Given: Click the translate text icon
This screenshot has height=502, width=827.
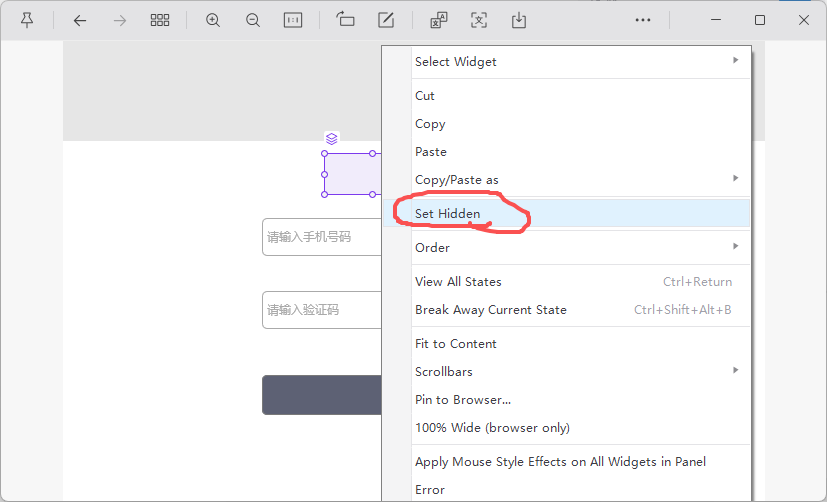Looking at the screenshot, I should tap(438, 20).
